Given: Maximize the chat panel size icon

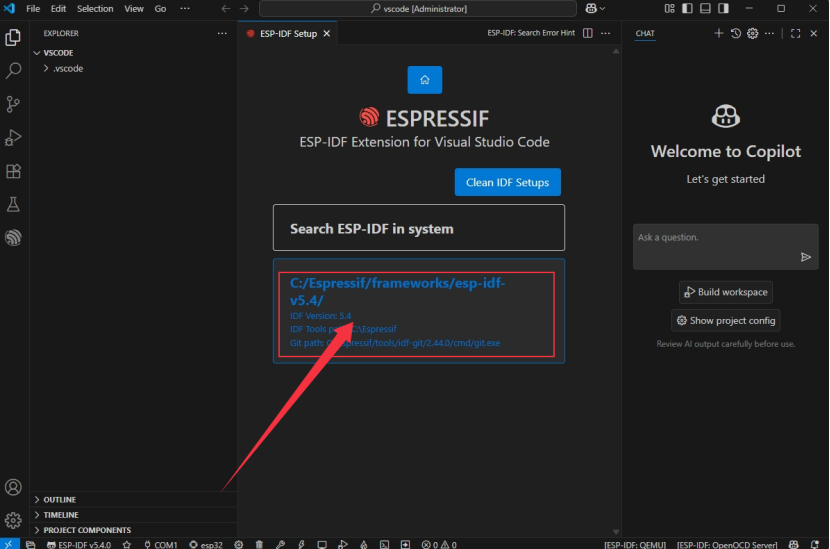Looking at the screenshot, I should 796,33.
